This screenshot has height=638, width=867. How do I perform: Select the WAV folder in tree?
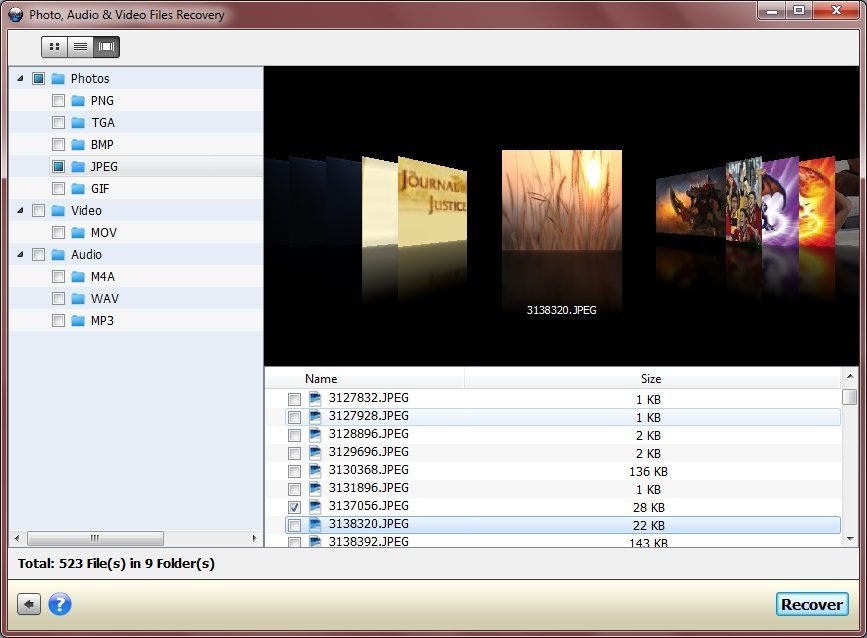pos(104,299)
